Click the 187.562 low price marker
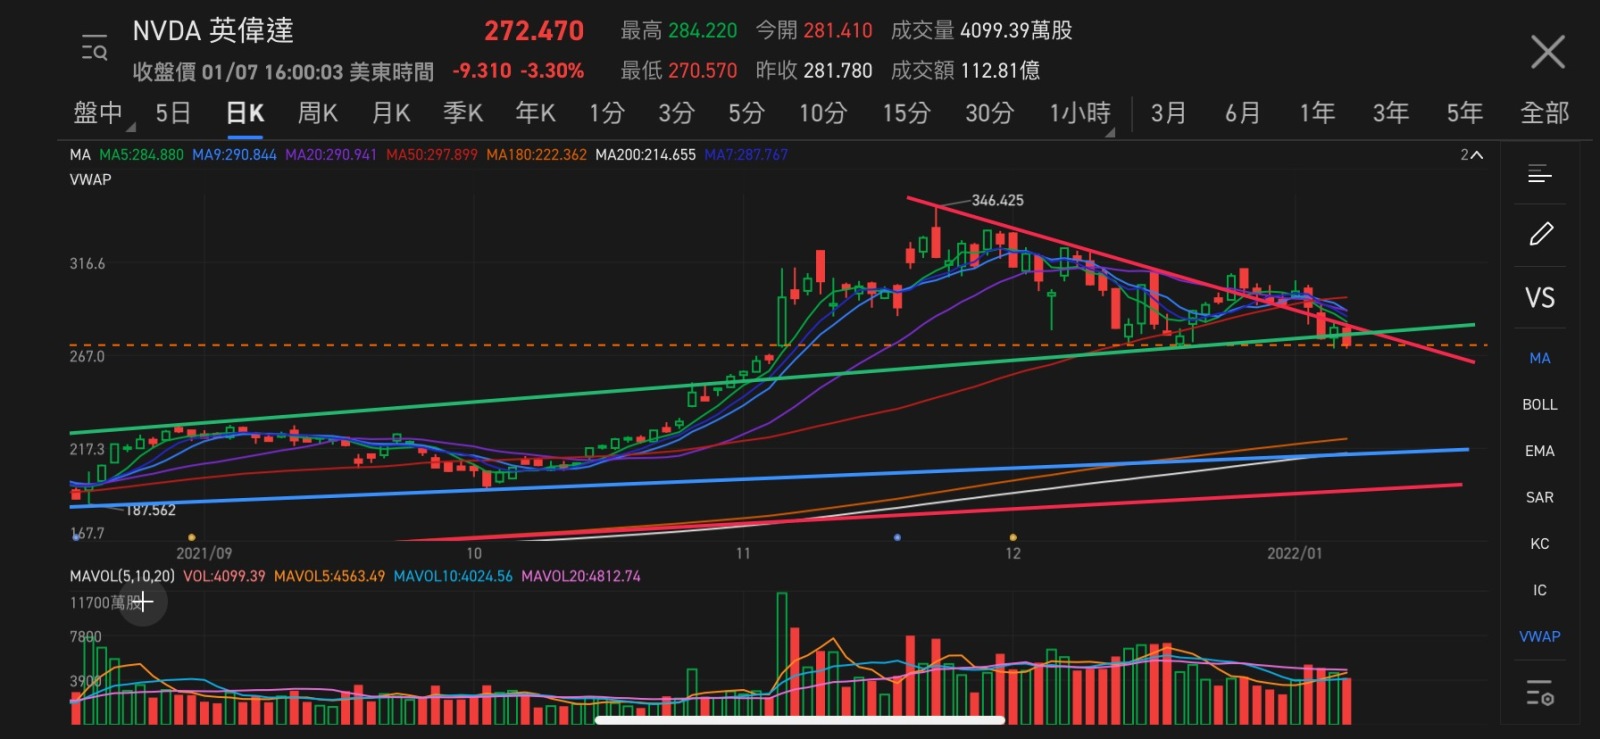The height and width of the screenshot is (739, 1600). coord(150,510)
